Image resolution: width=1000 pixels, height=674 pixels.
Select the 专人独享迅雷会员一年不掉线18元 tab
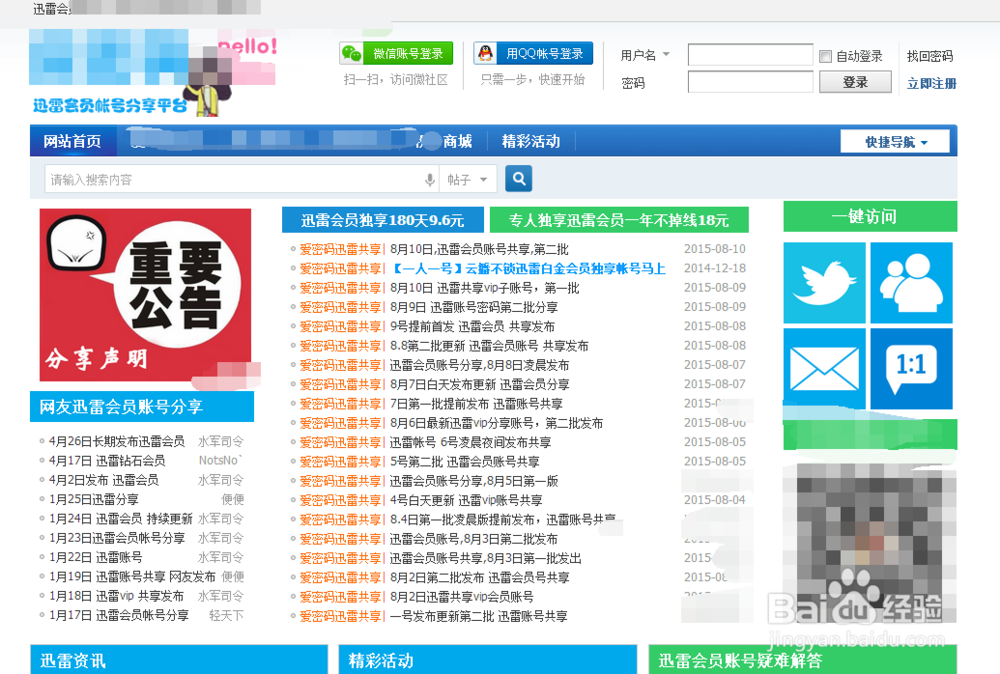[x=619, y=220]
